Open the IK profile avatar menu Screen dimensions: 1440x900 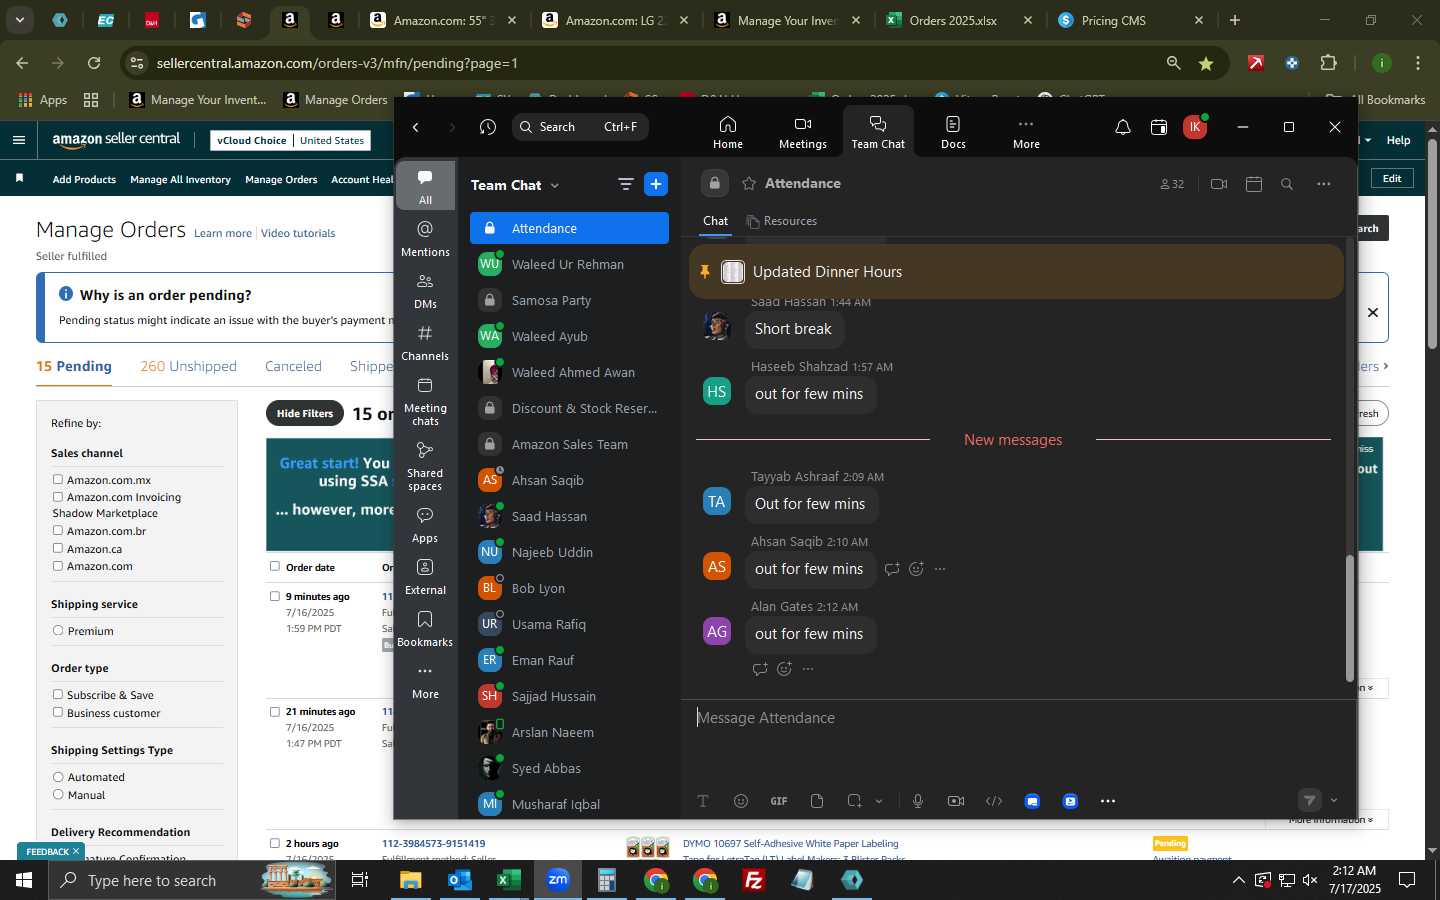pos(1194,127)
